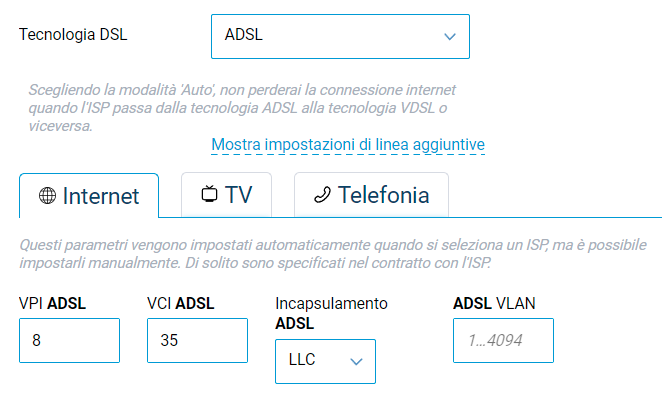Open the TV tab

tap(226, 195)
